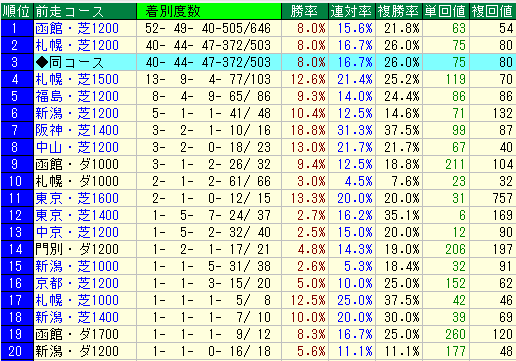The image size is (516, 361).
Task: Select the record 8- 4- 9- 65/ 86
Action: point(211,96)
